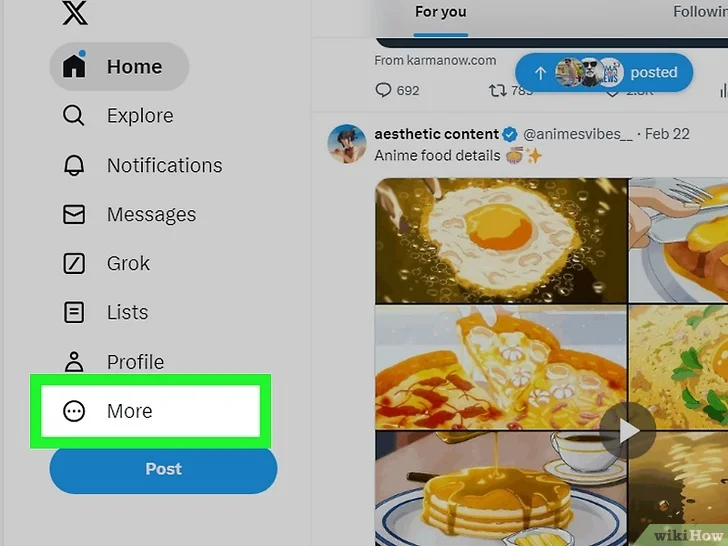
Task: Play the anime food video
Action: pos(628,431)
